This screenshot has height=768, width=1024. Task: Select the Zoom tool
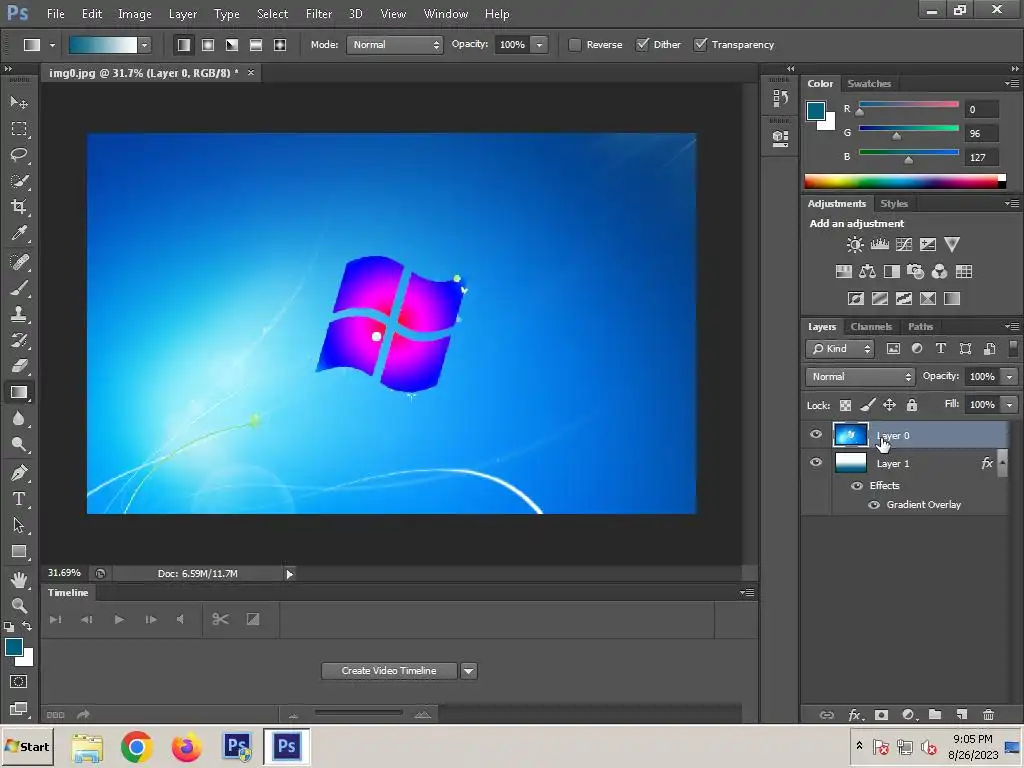click(x=19, y=605)
